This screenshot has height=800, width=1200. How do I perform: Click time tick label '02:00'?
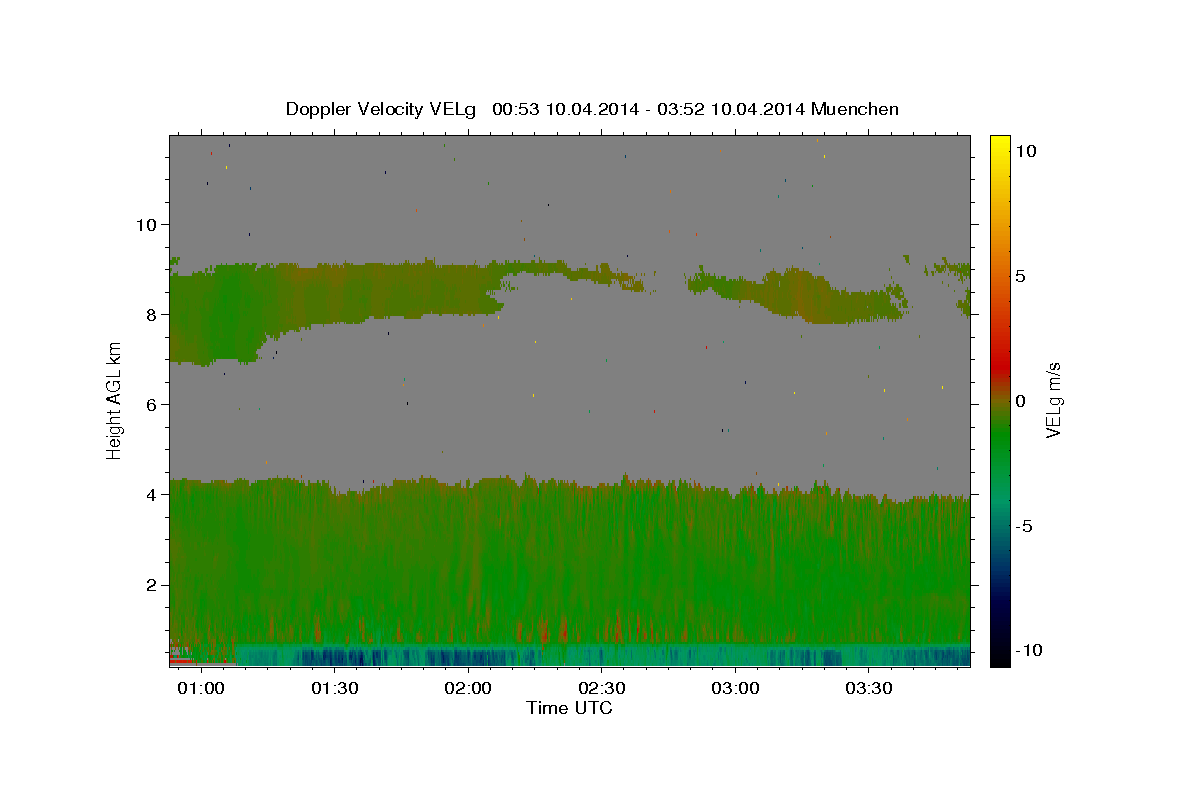[469, 689]
